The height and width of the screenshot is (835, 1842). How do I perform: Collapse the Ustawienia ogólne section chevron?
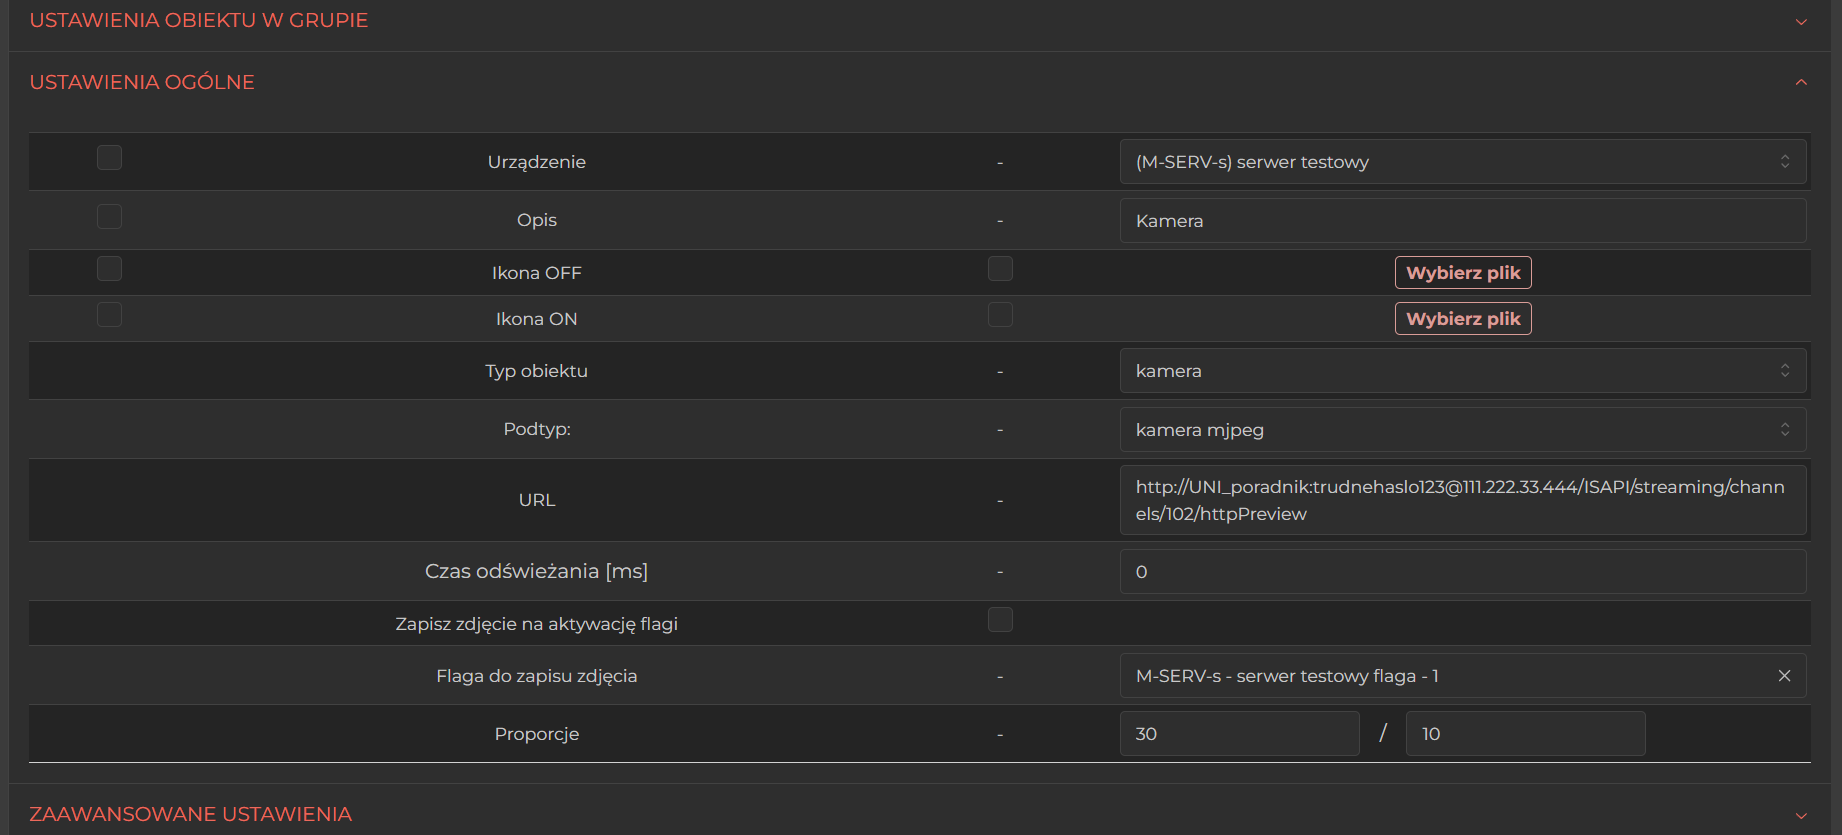point(1801,82)
